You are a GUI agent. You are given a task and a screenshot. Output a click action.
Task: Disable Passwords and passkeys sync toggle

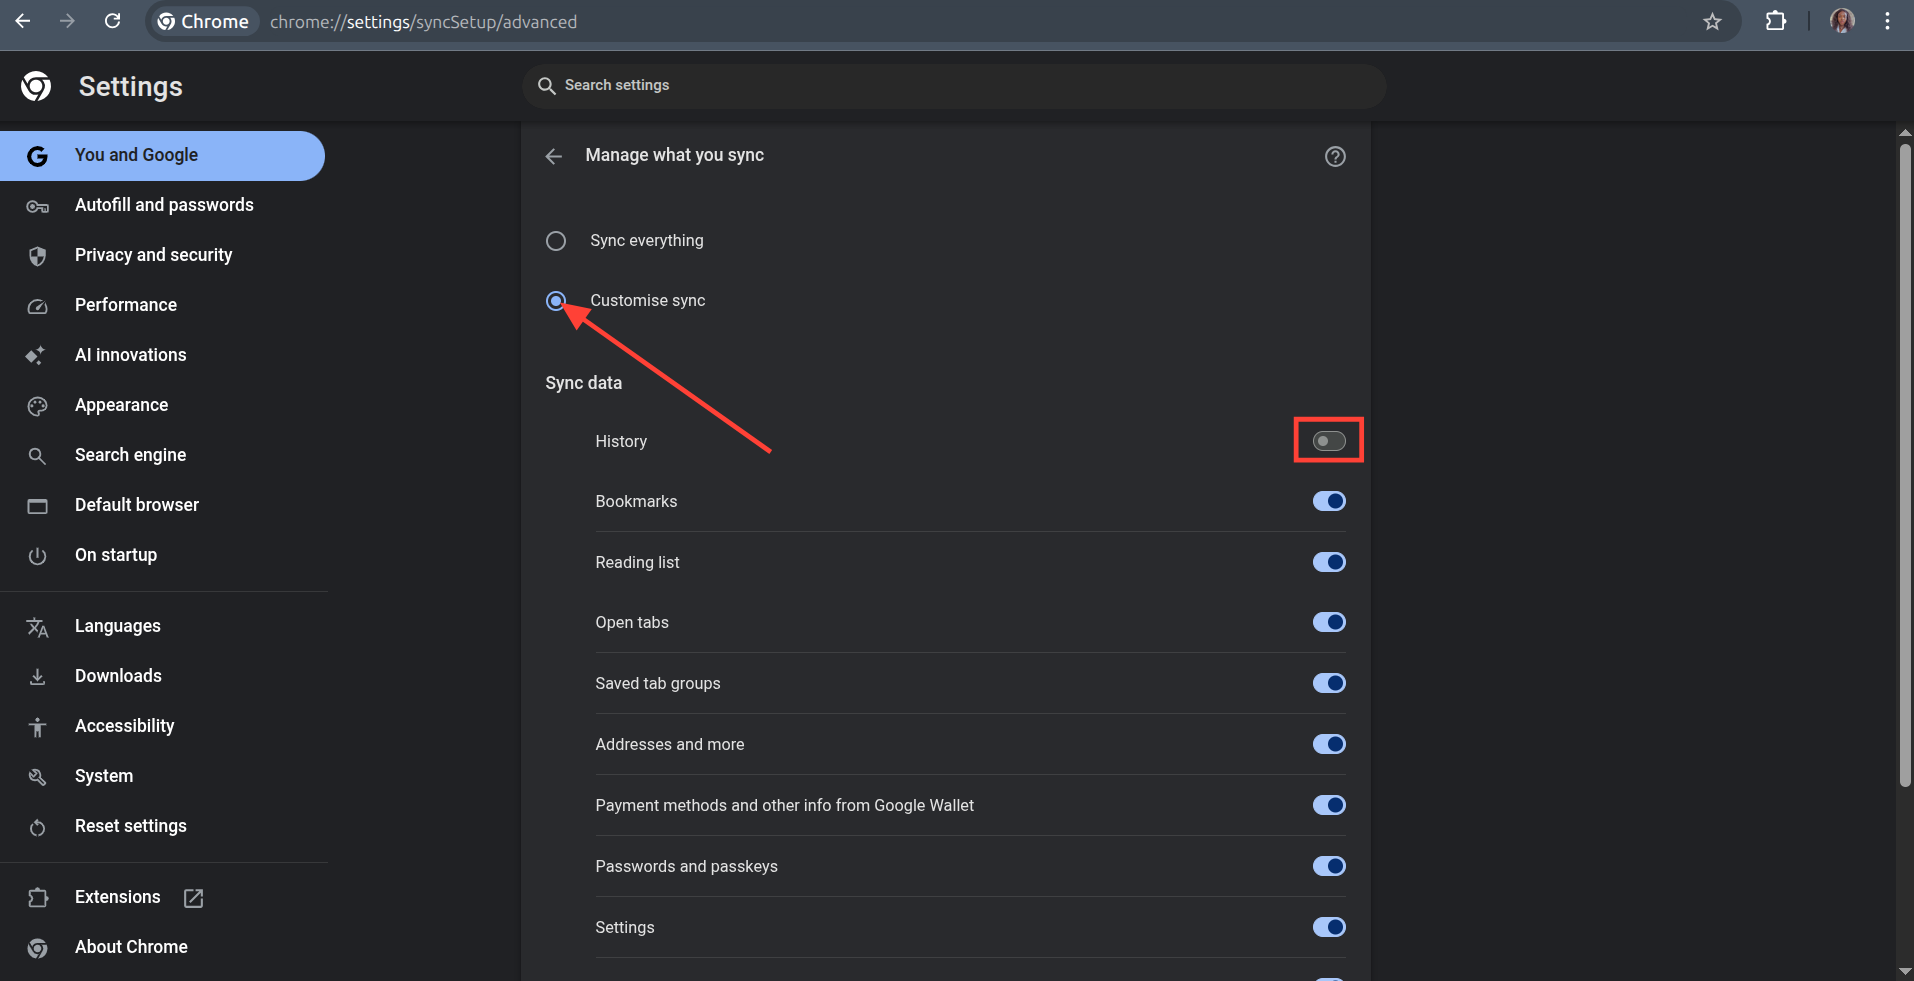tap(1329, 866)
